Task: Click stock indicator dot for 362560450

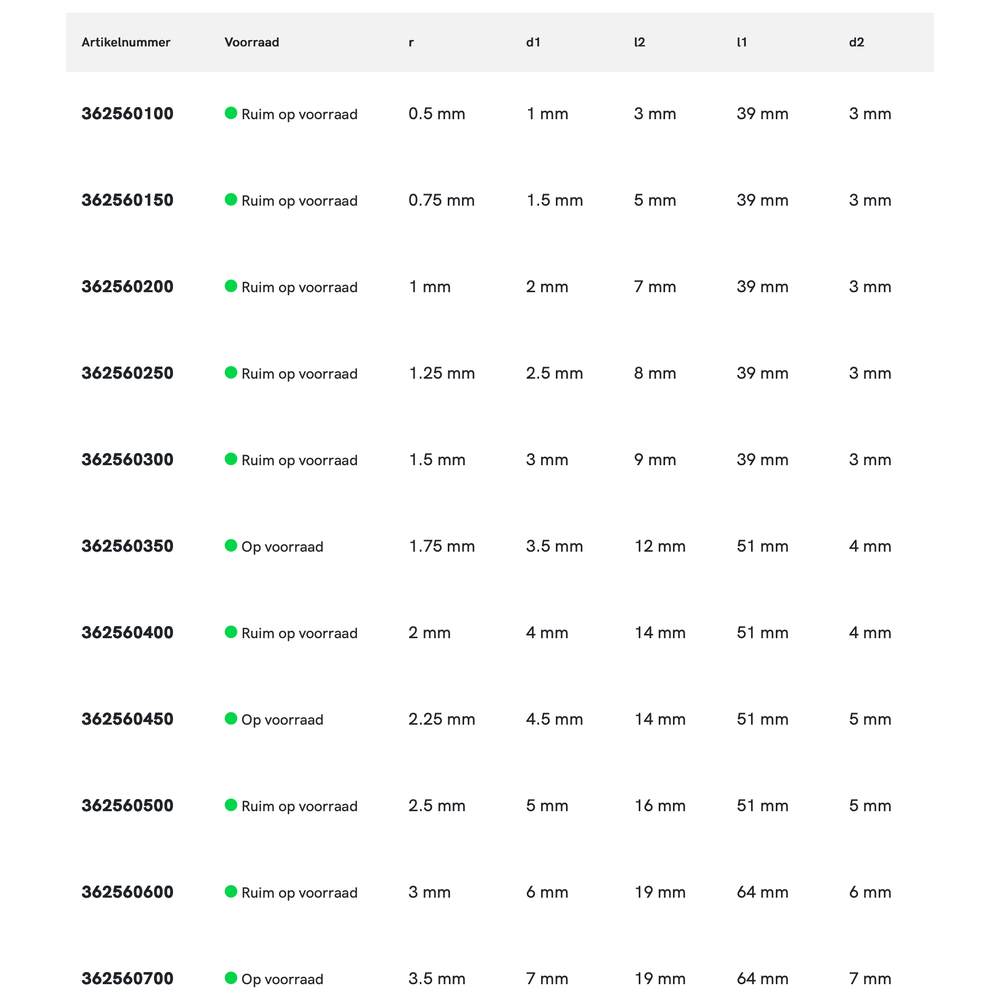Action: [x=231, y=719]
